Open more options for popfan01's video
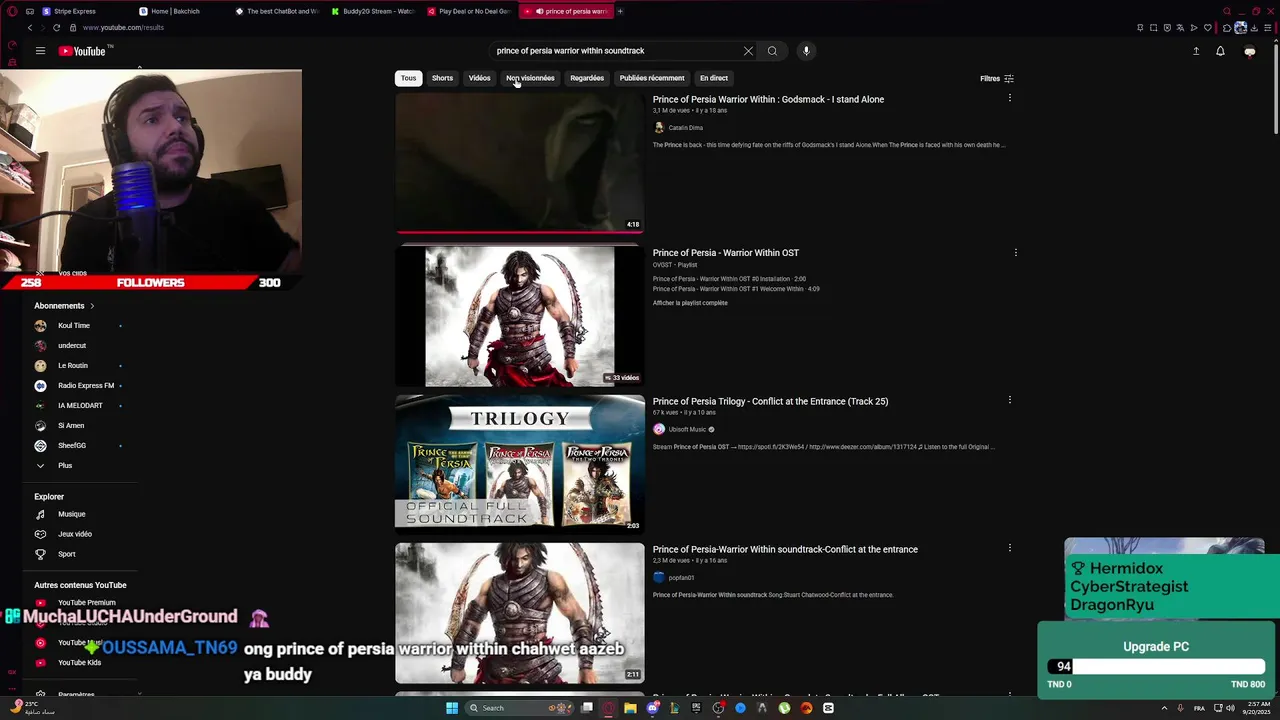The image size is (1280, 720). 1009,548
